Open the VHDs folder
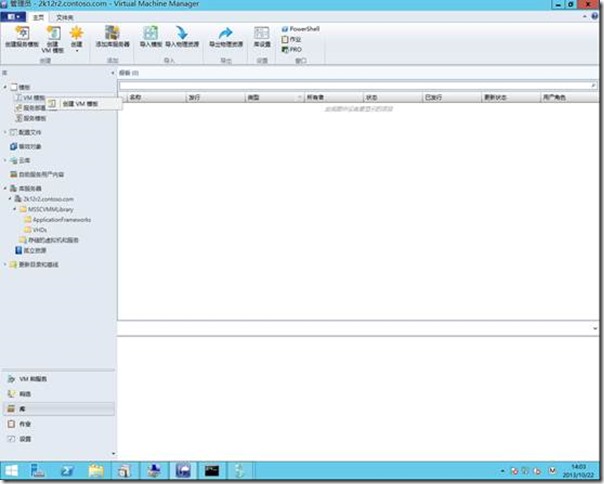604x484 pixels. 35,230
